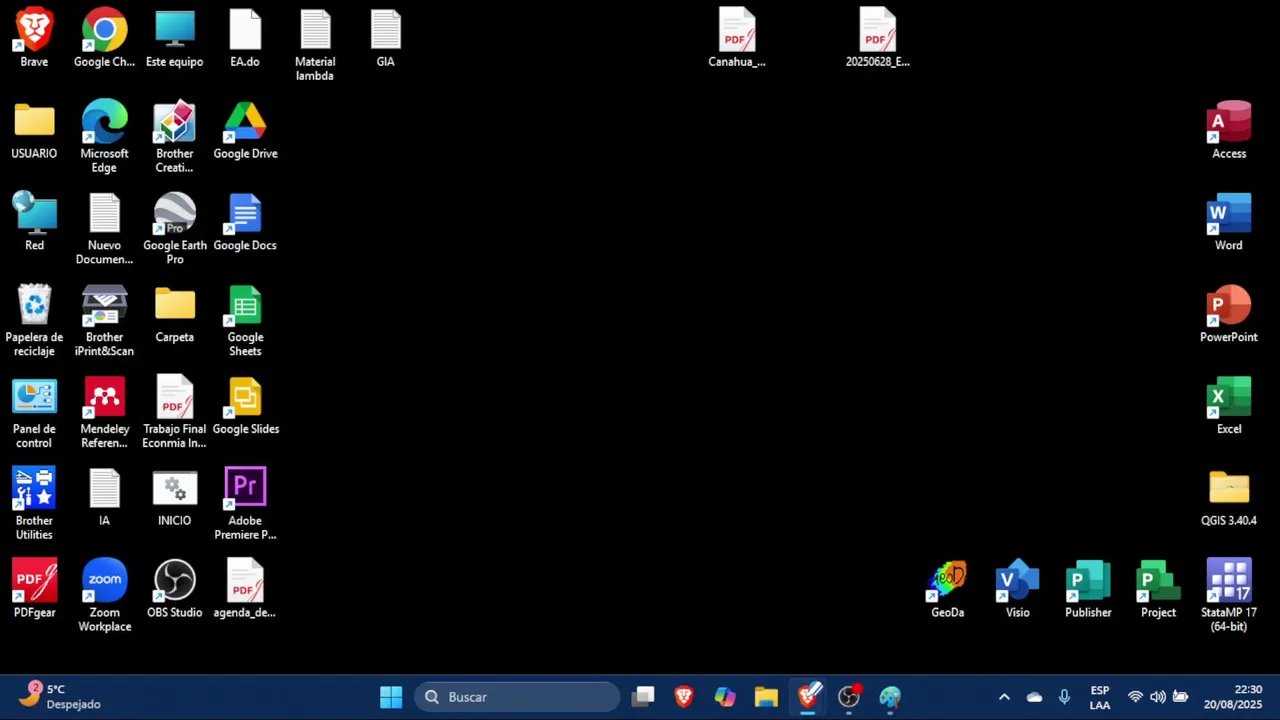Select the Google Sheets shortcut
The image size is (1280, 720).
coord(245,321)
